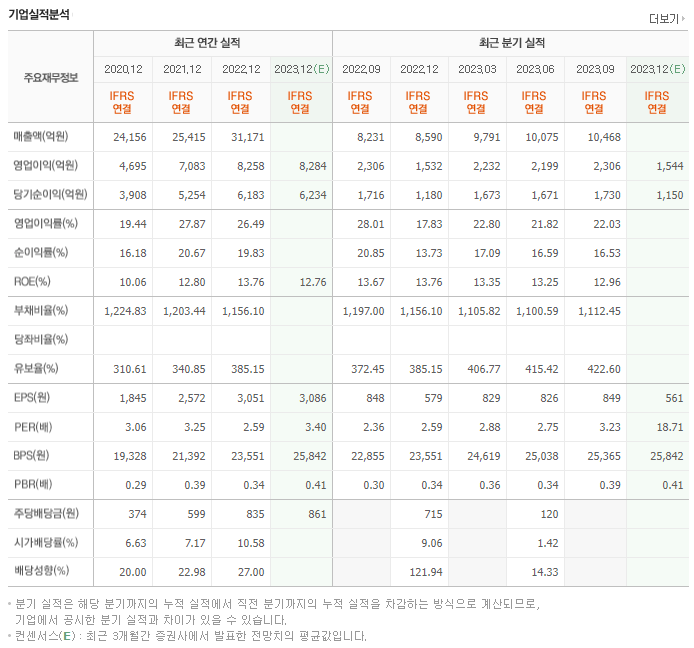Click the 주요재무정보 header cell
The image size is (694, 648).
[50, 78]
